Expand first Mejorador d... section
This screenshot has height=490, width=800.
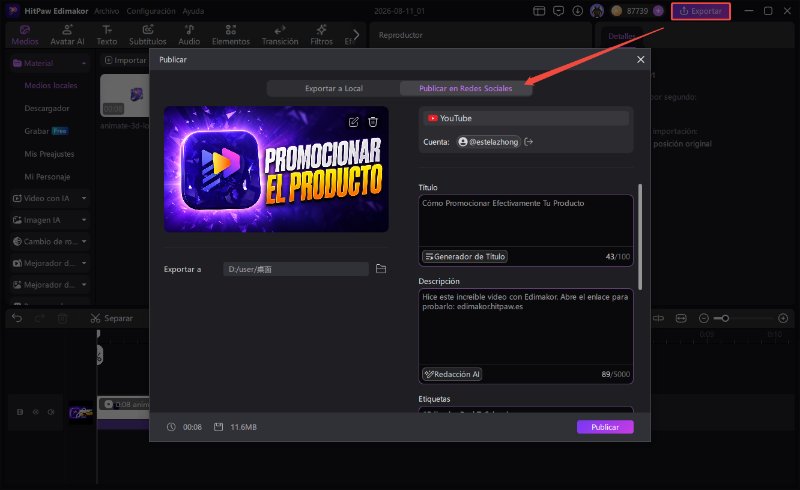pyautogui.click(x=84, y=263)
